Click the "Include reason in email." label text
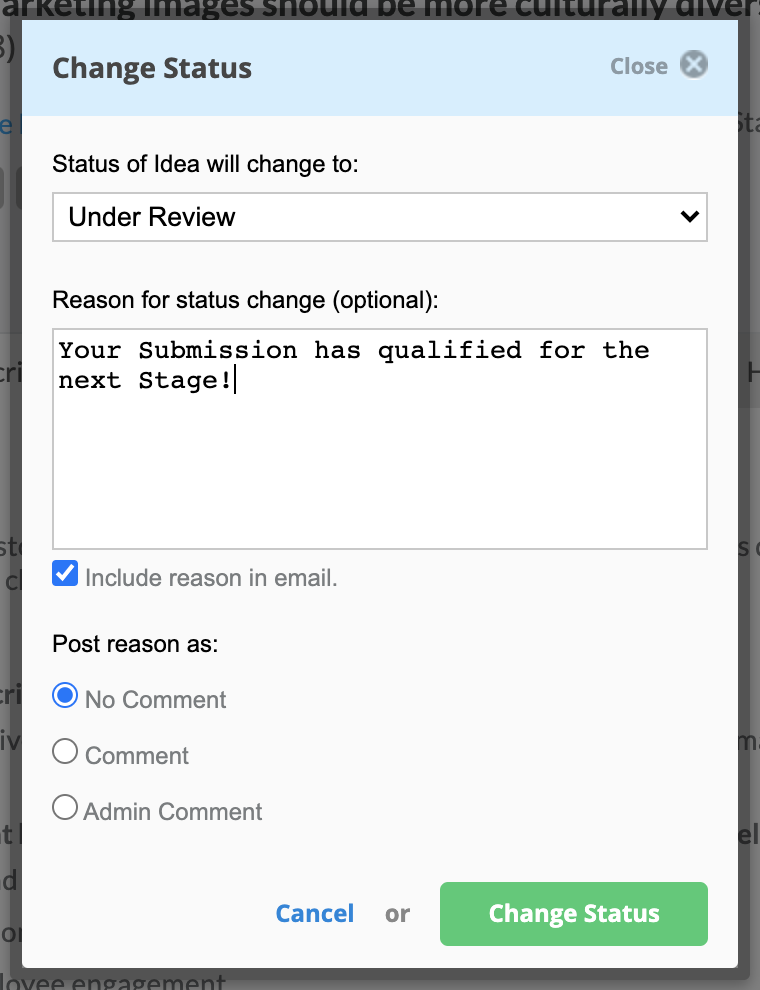Viewport: 760px width, 990px height. point(211,578)
